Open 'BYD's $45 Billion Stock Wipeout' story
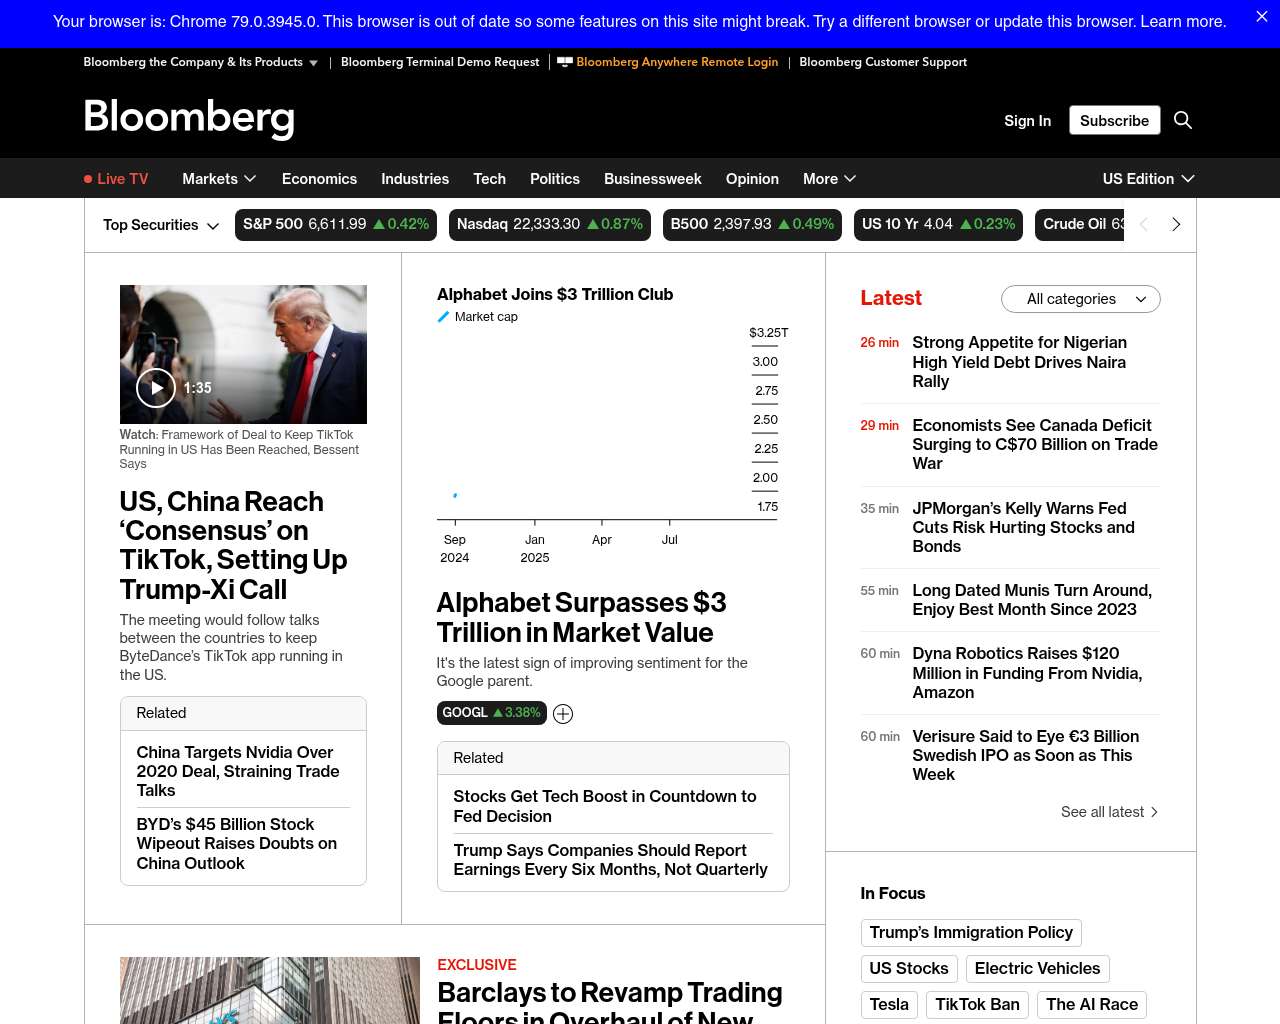The image size is (1280, 1024). 237,844
